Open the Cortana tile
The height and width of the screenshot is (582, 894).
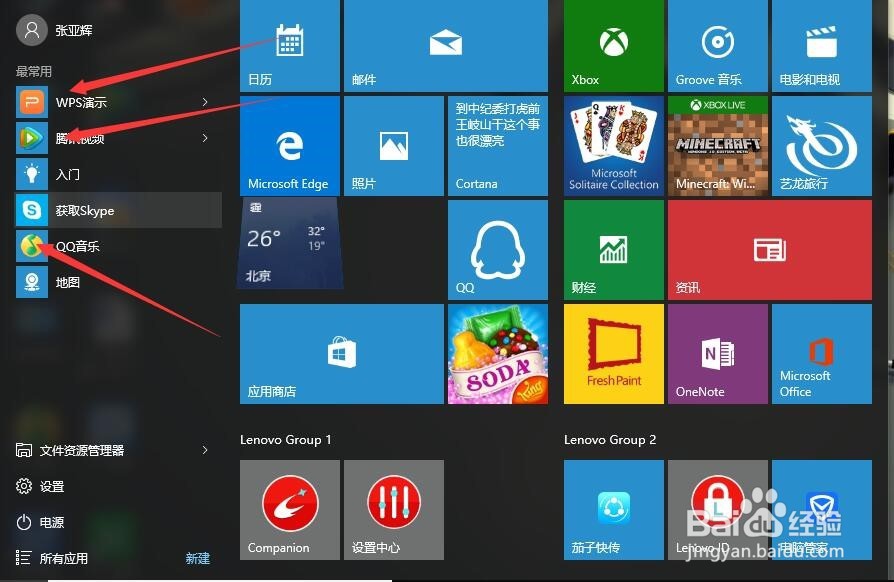(x=497, y=145)
